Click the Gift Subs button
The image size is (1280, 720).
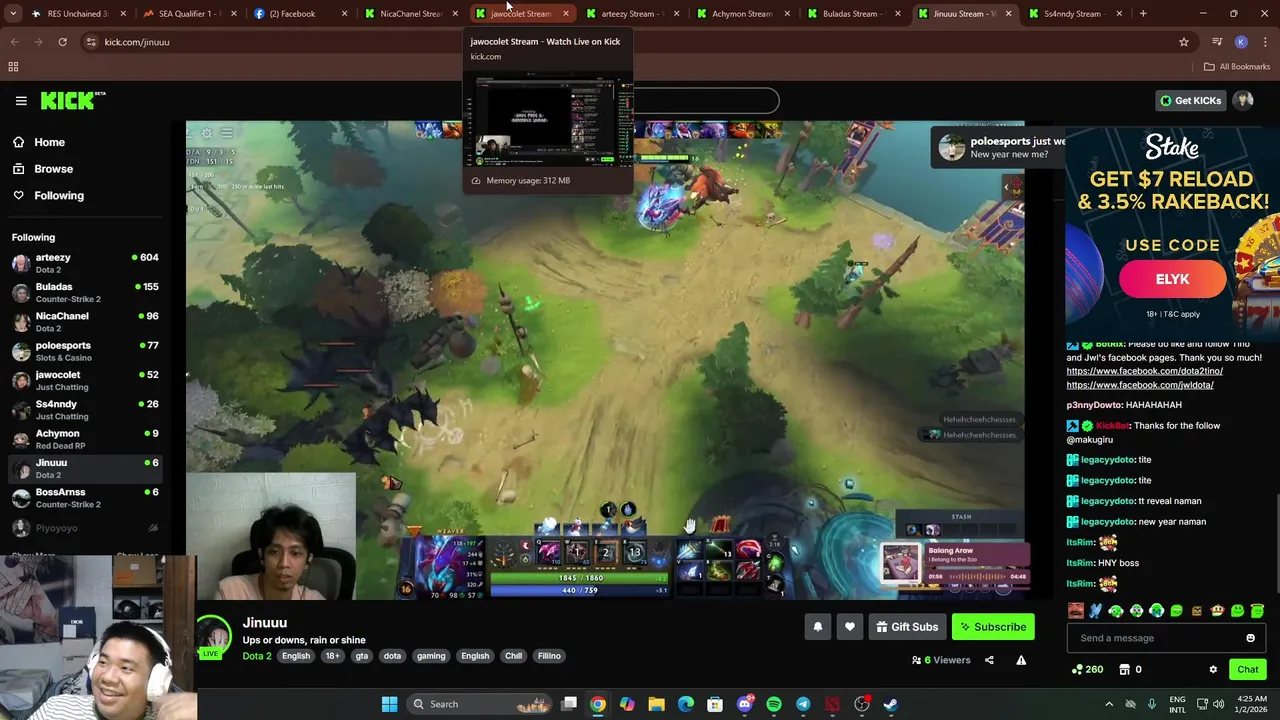[907, 627]
